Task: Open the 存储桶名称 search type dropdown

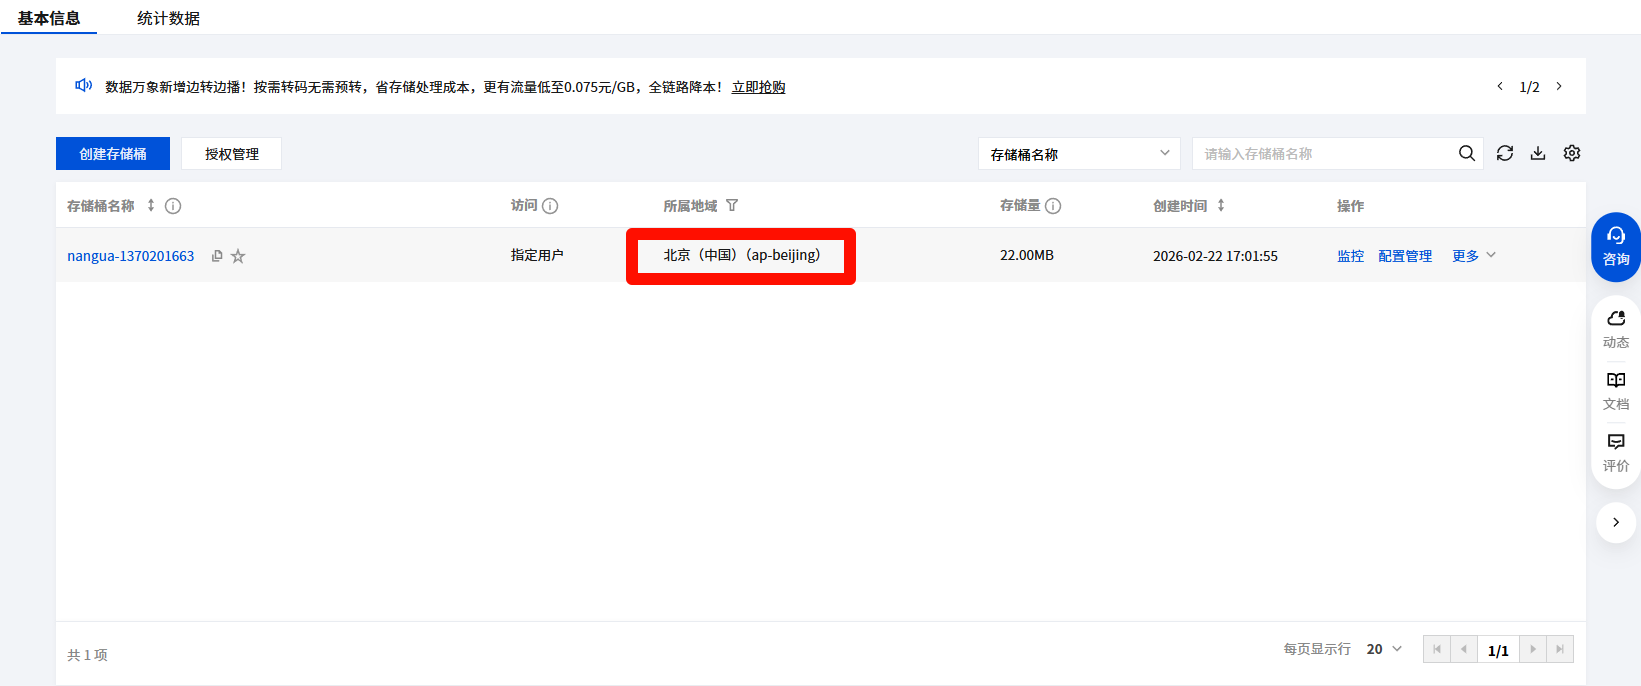Action: (x=1078, y=154)
